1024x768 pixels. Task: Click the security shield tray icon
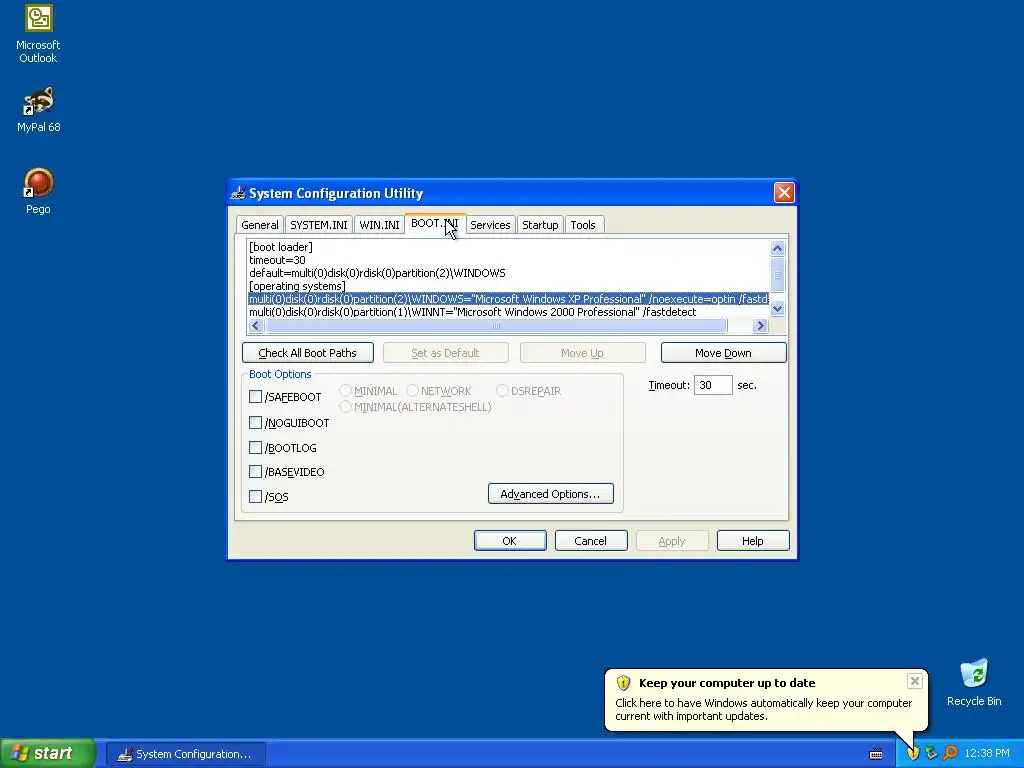tap(912, 754)
